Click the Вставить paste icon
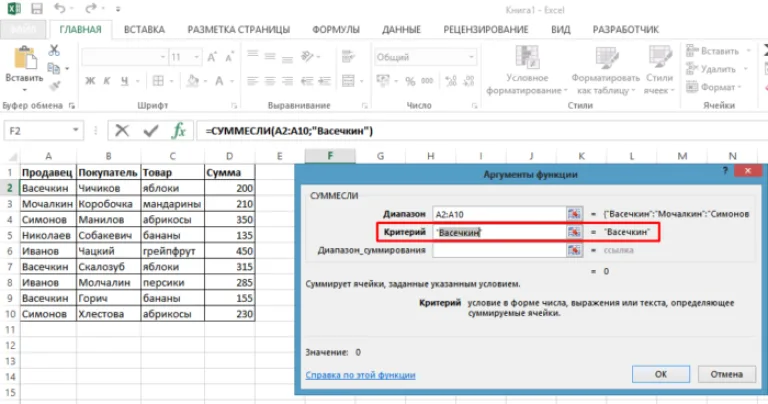768x404 pixels. [24, 58]
